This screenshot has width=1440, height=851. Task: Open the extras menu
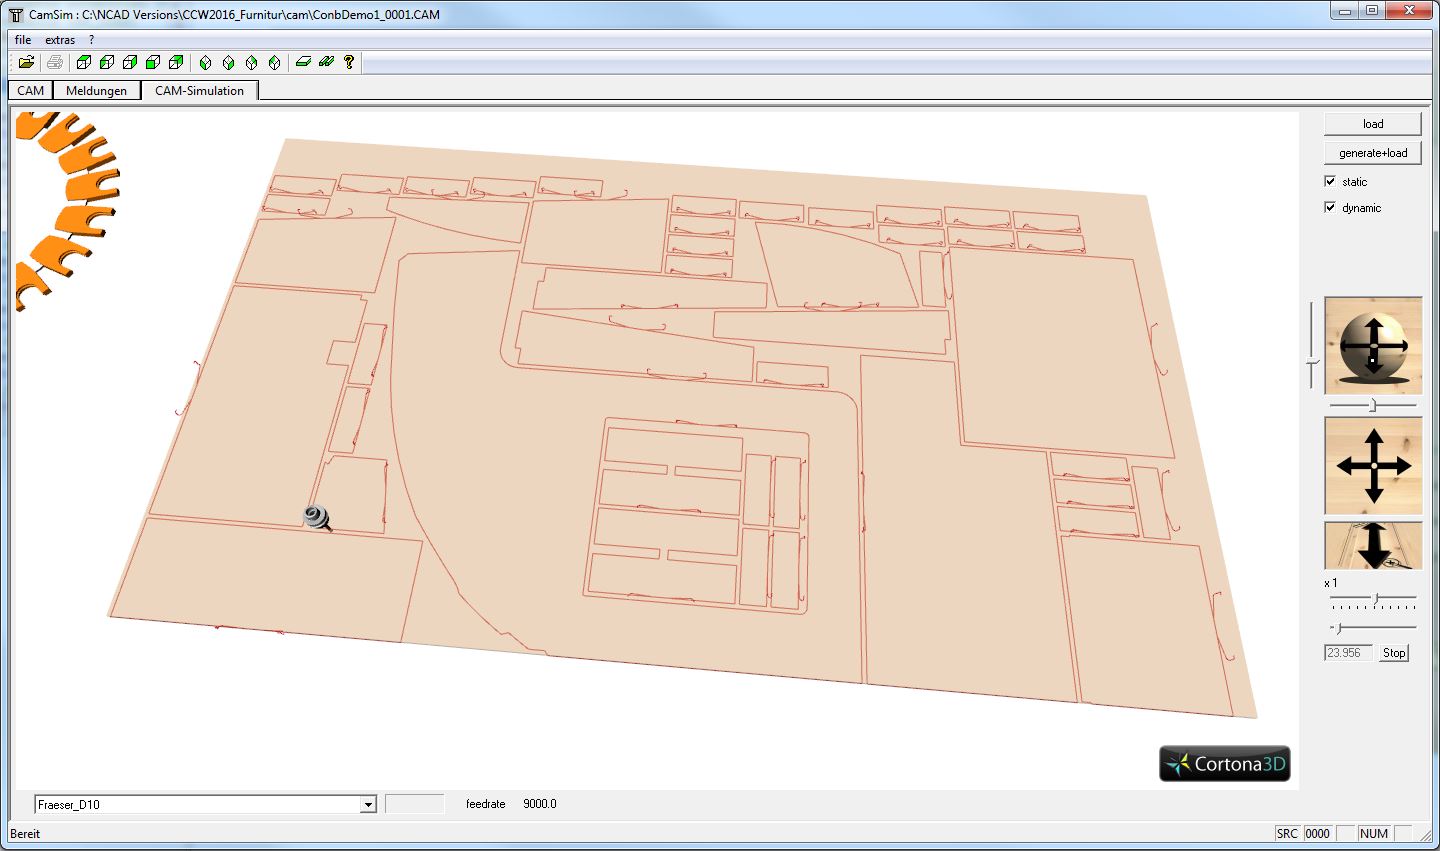(x=59, y=39)
